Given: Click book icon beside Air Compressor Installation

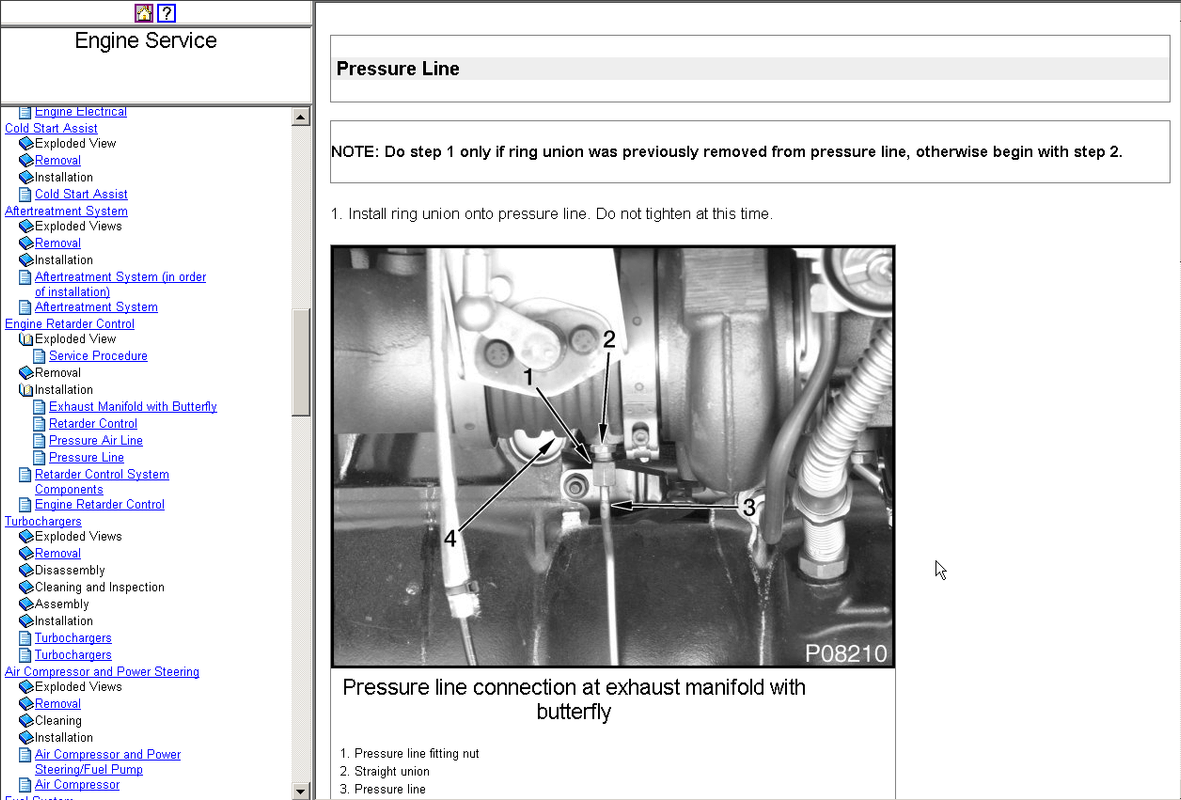Looking at the screenshot, I should pos(26,738).
